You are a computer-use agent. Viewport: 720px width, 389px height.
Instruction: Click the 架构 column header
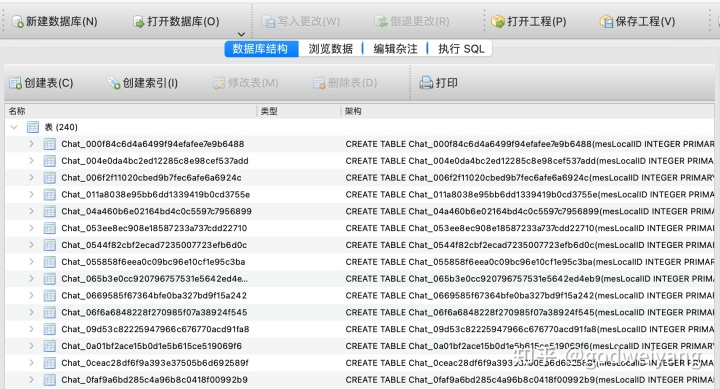point(528,111)
